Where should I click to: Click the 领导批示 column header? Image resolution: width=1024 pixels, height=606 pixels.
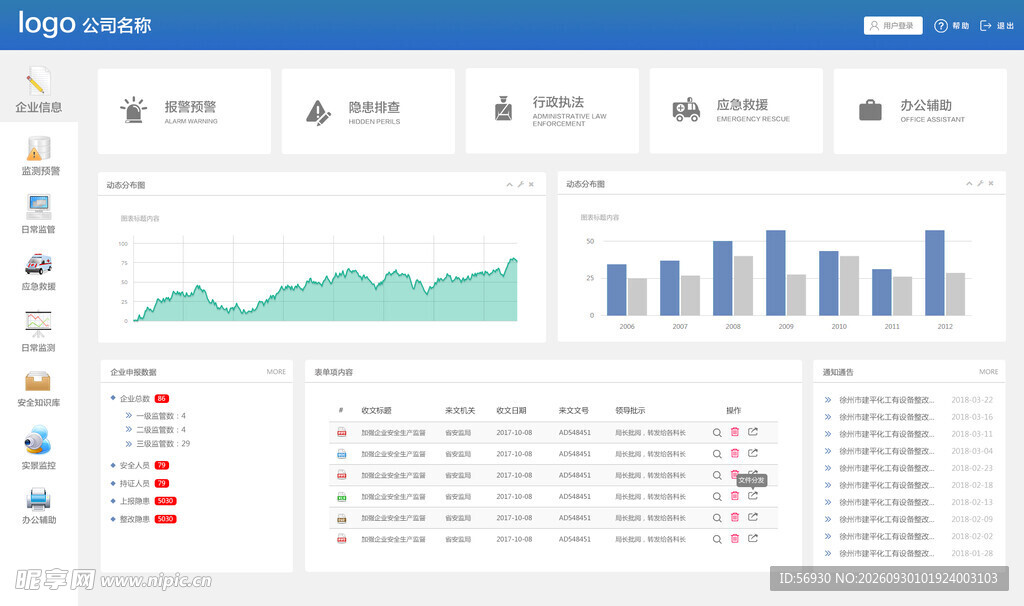(630, 411)
